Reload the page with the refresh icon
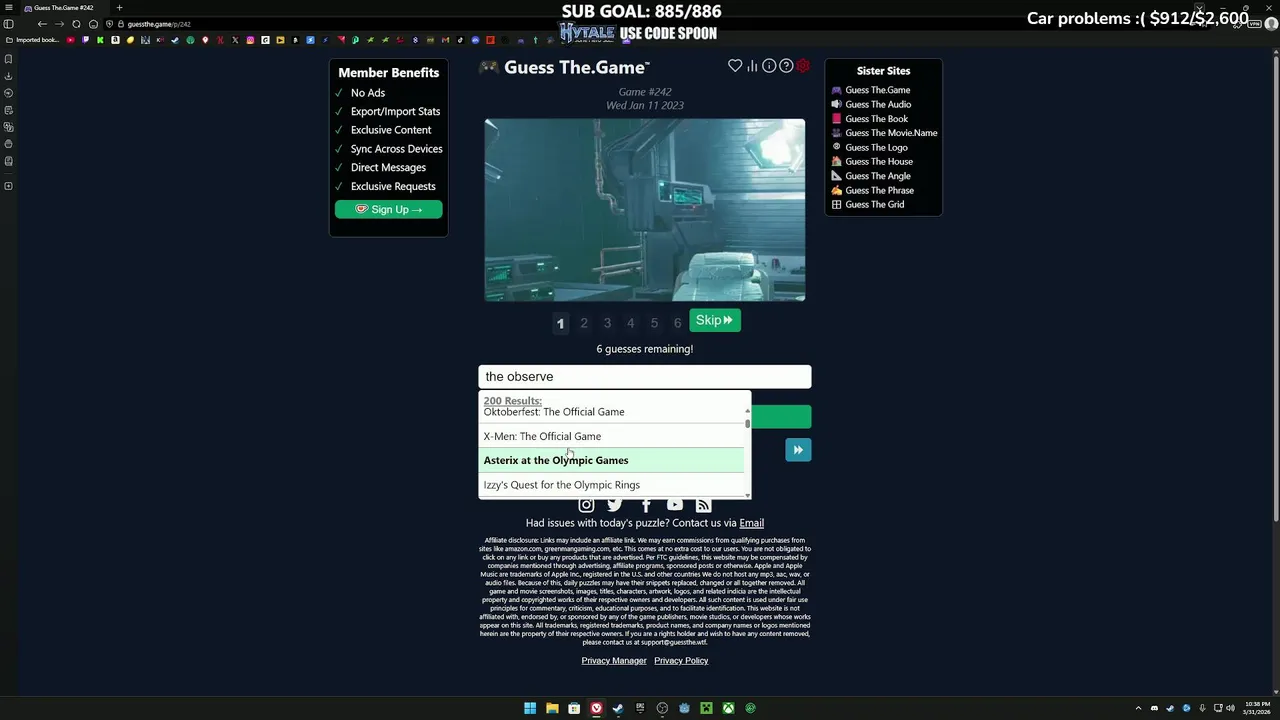The width and height of the screenshot is (1280, 720). point(76,24)
